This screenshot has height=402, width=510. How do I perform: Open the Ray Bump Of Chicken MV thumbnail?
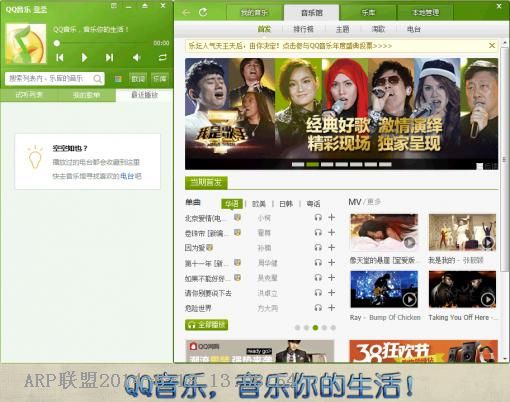pos(384,289)
